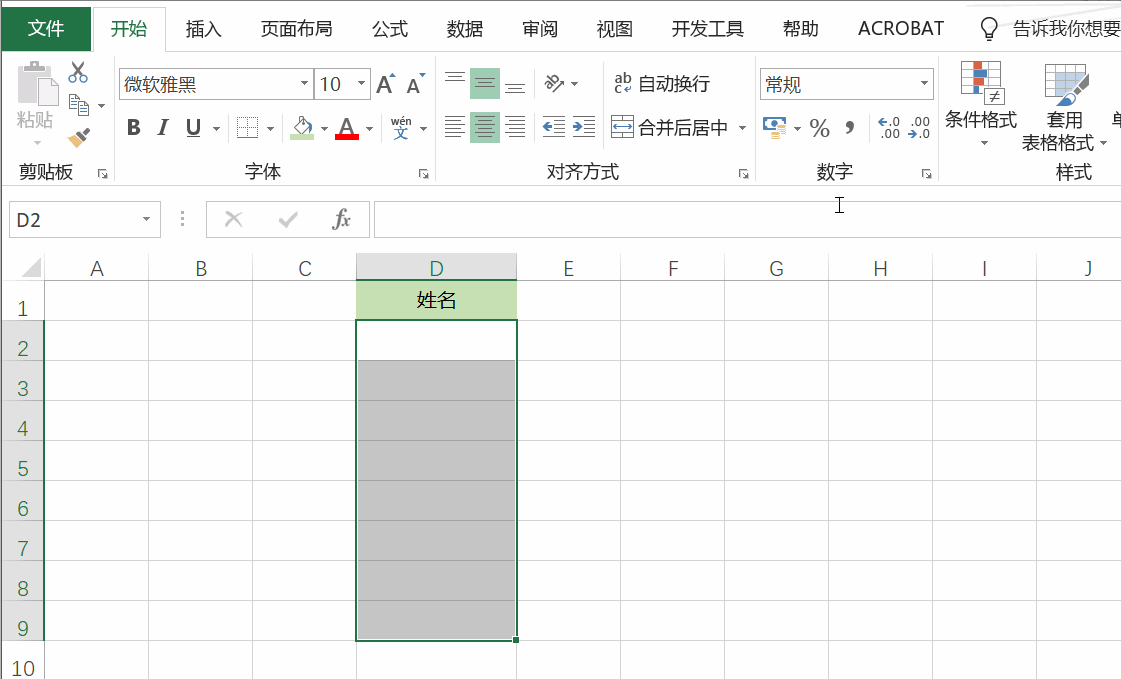Apply italic formatting

point(161,127)
